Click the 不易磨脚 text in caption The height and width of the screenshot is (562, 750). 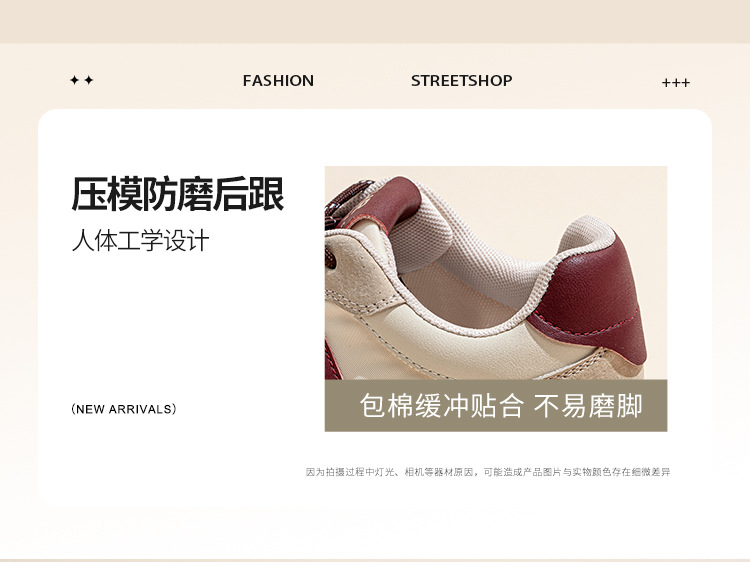coord(588,406)
